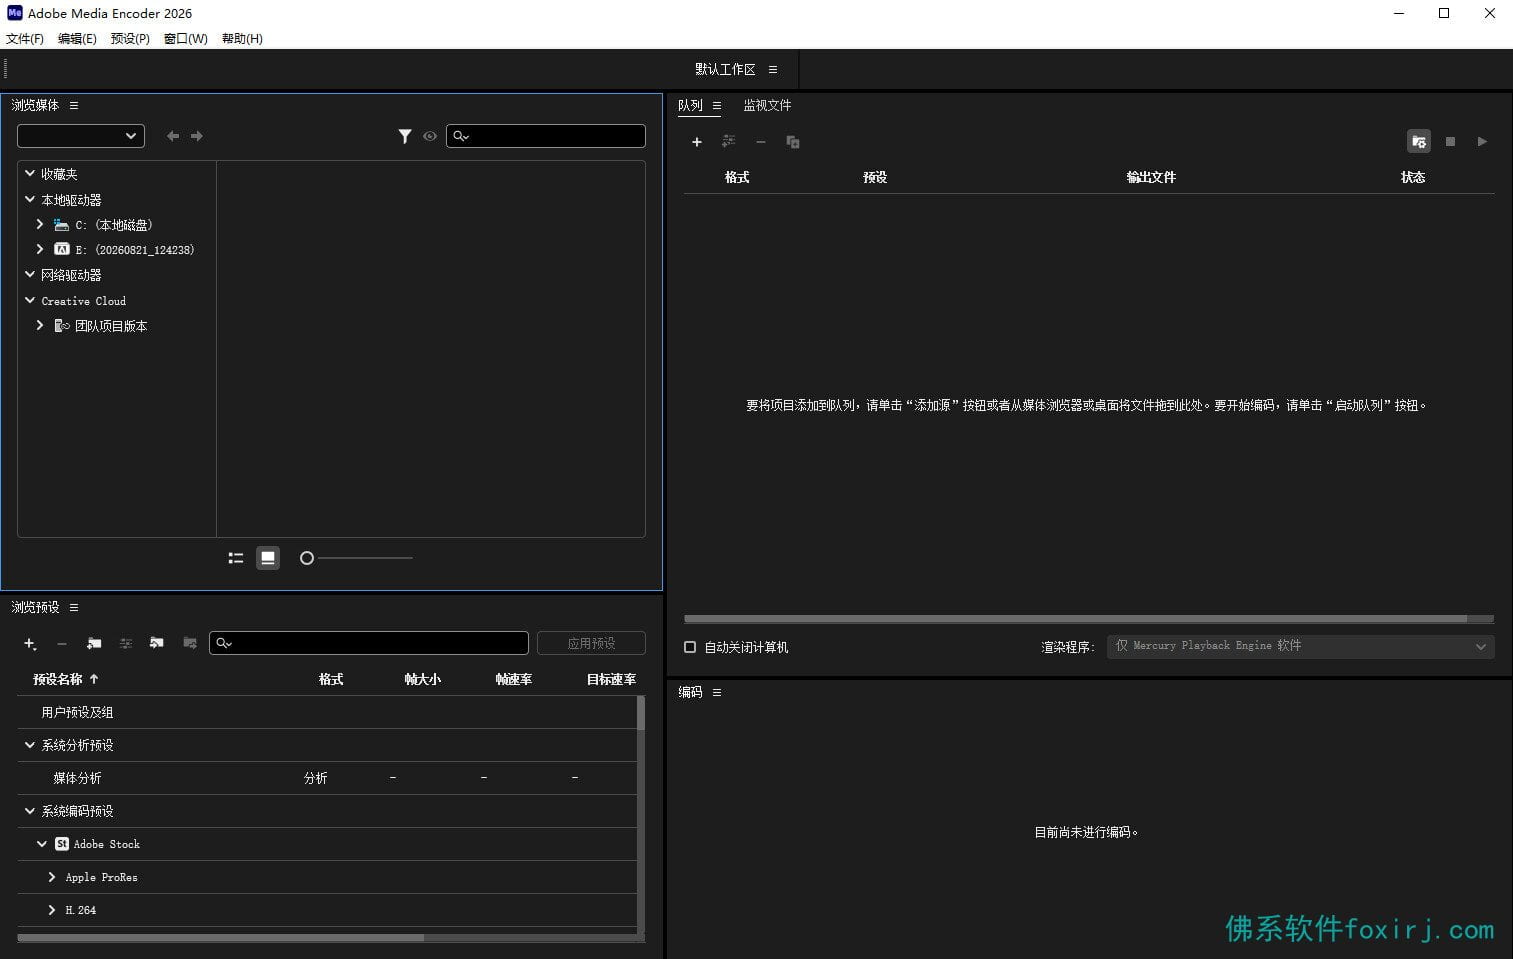The height and width of the screenshot is (959, 1513).
Task: Collapse the Adobe Stock preset group
Action: pyautogui.click(x=42, y=844)
